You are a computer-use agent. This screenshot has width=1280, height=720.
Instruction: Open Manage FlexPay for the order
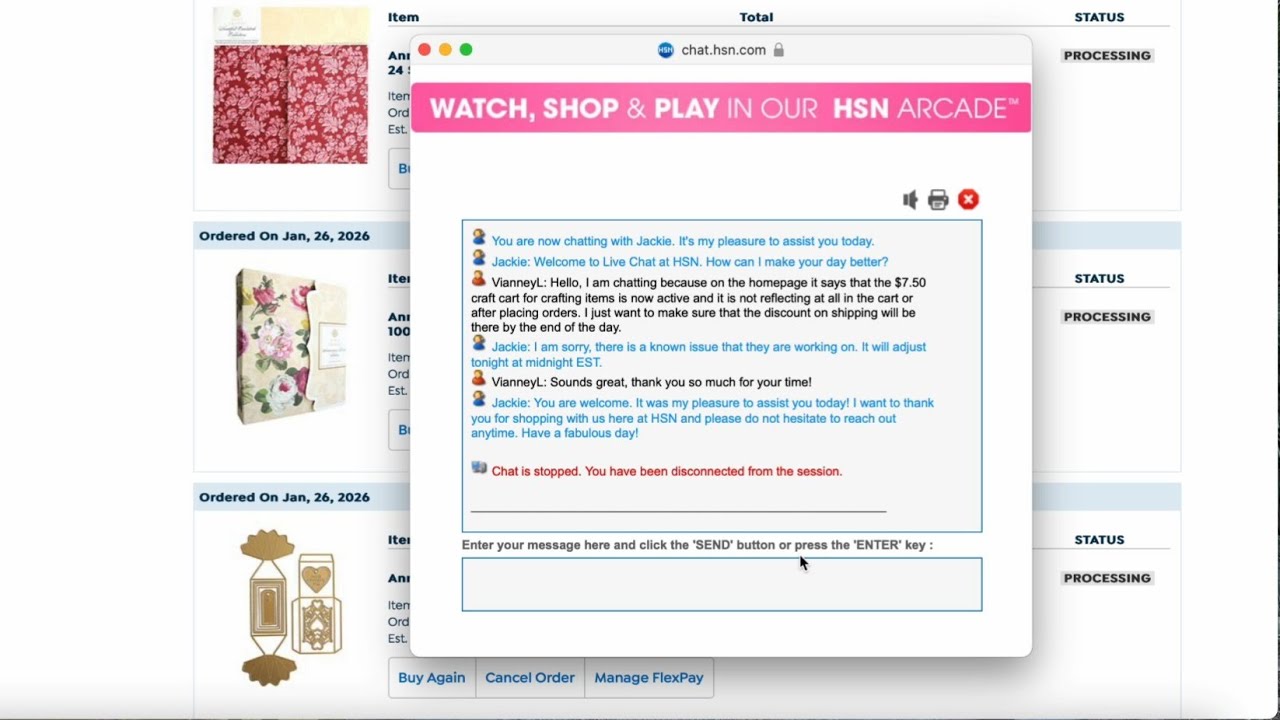(649, 677)
